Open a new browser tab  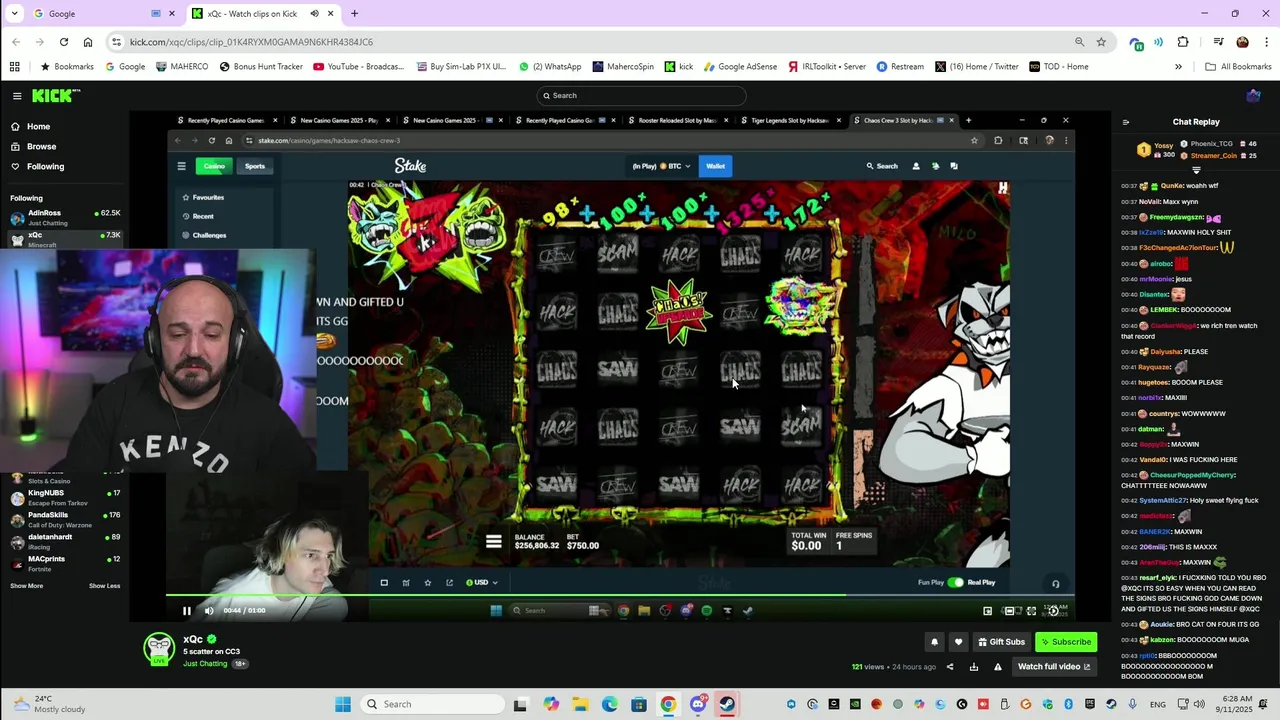[354, 14]
